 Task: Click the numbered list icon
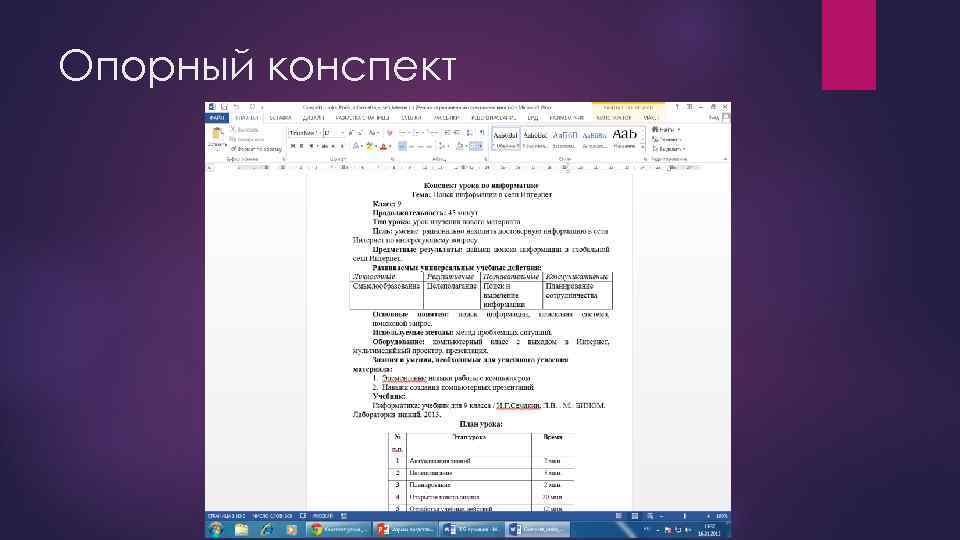[419, 133]
